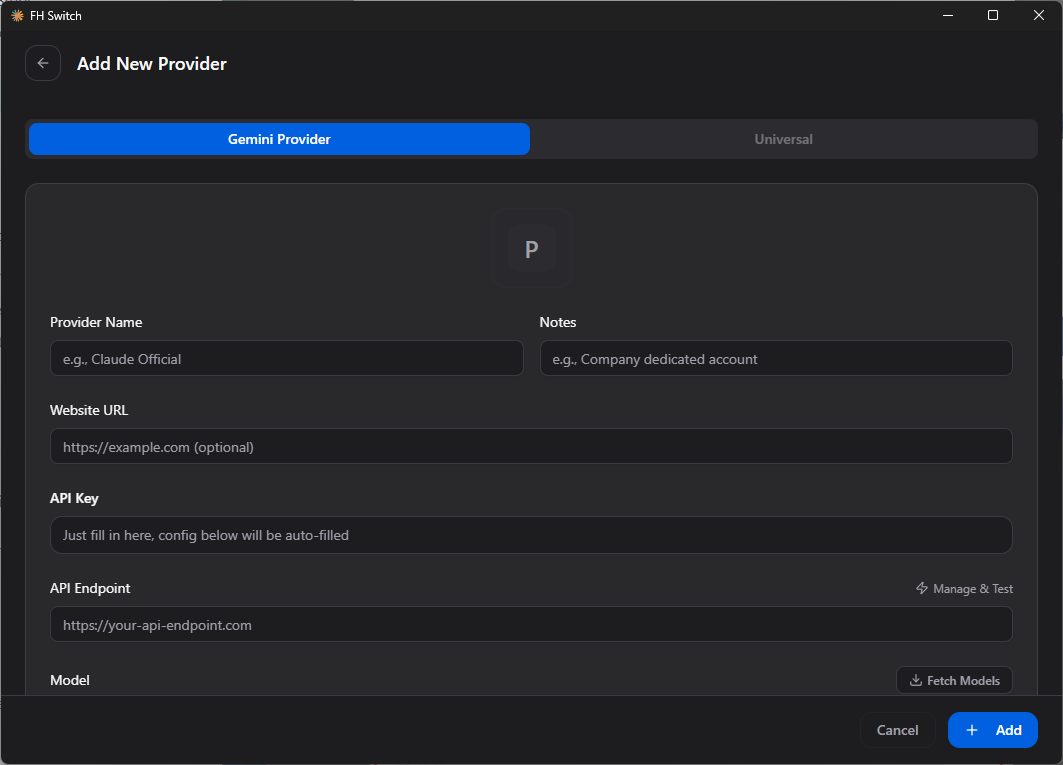Click the FH Switch window title

[56, 16]
